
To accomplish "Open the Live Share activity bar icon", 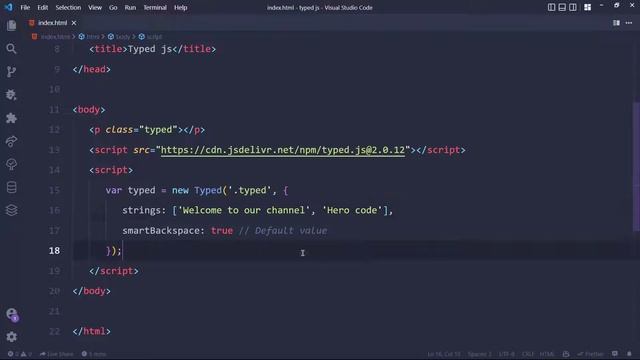I will (11, 141).
